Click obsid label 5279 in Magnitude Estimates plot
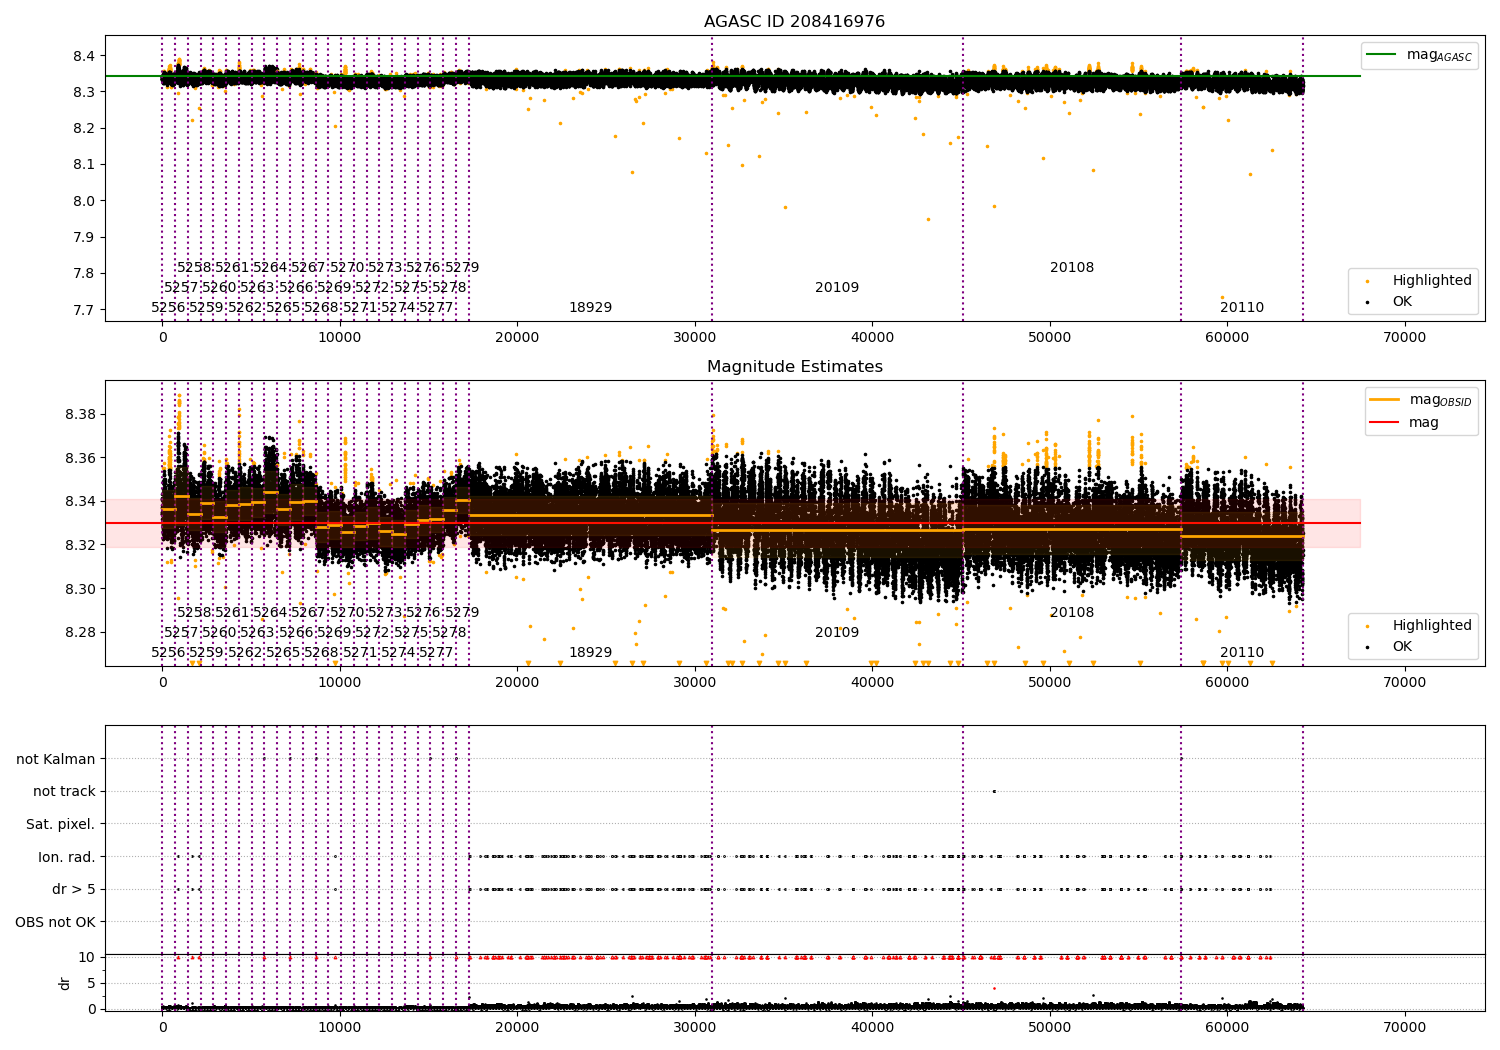1500x1050 pixels. [x=462, y=613]
